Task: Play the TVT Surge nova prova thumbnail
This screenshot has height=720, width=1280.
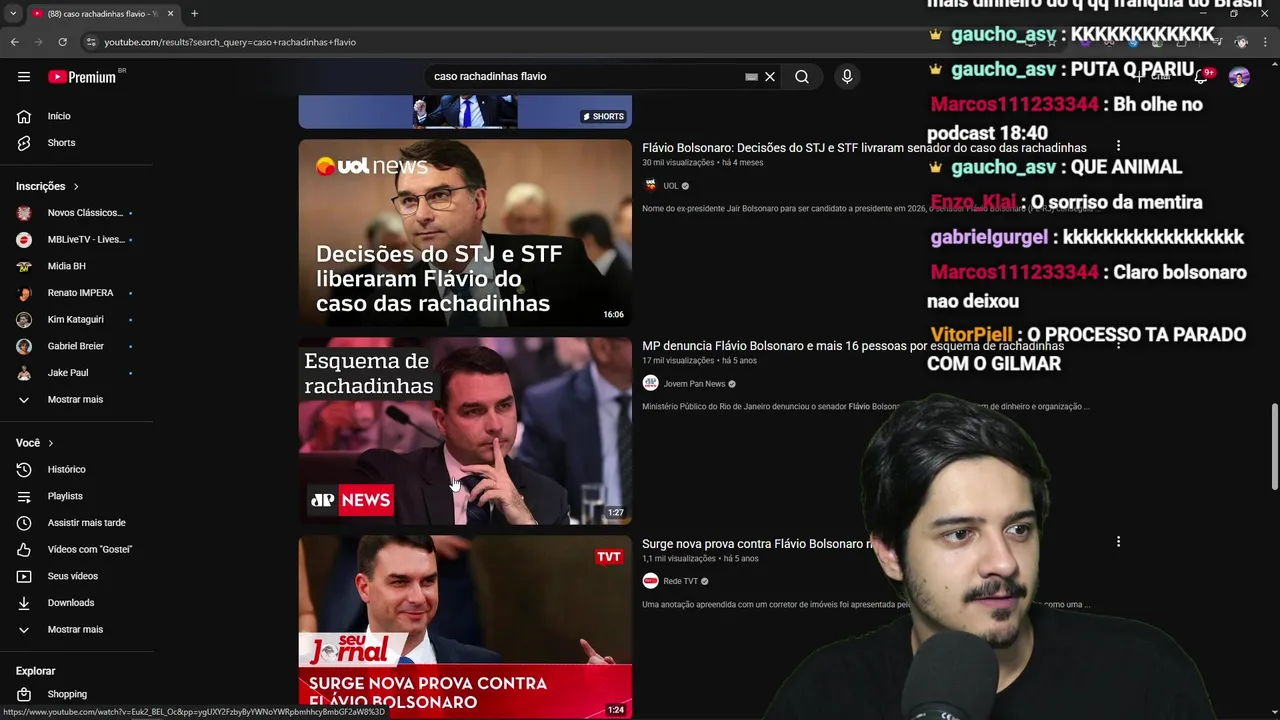Action: [x=465, y=627]
